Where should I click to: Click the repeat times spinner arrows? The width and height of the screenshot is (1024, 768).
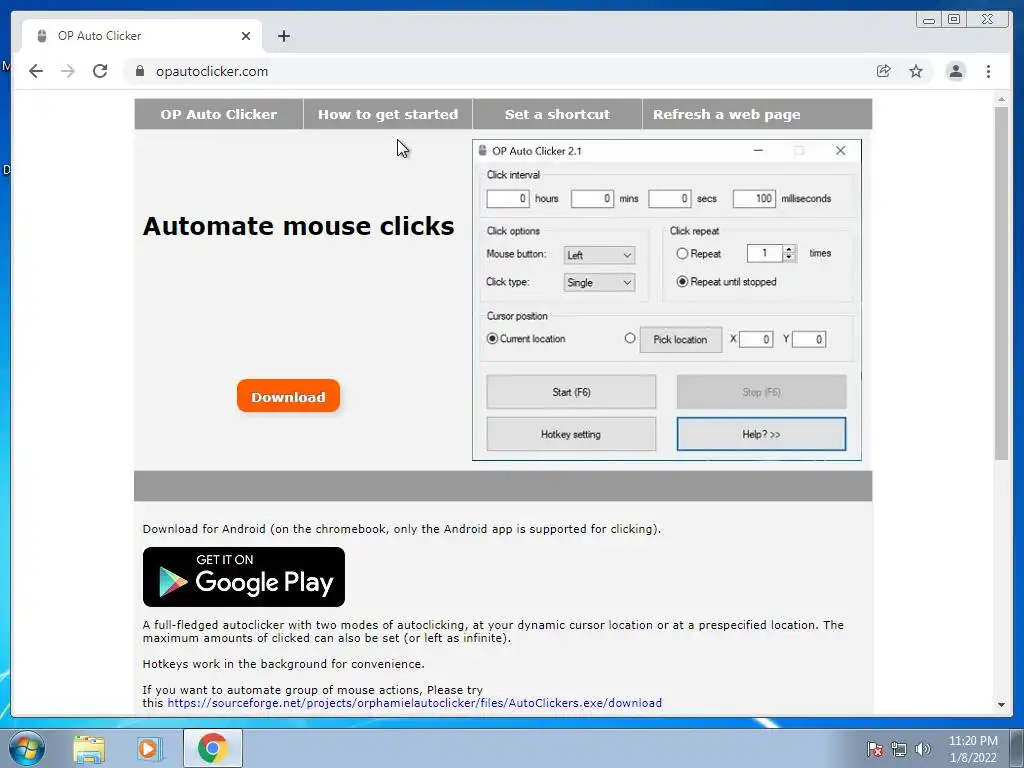coord(789,253)
